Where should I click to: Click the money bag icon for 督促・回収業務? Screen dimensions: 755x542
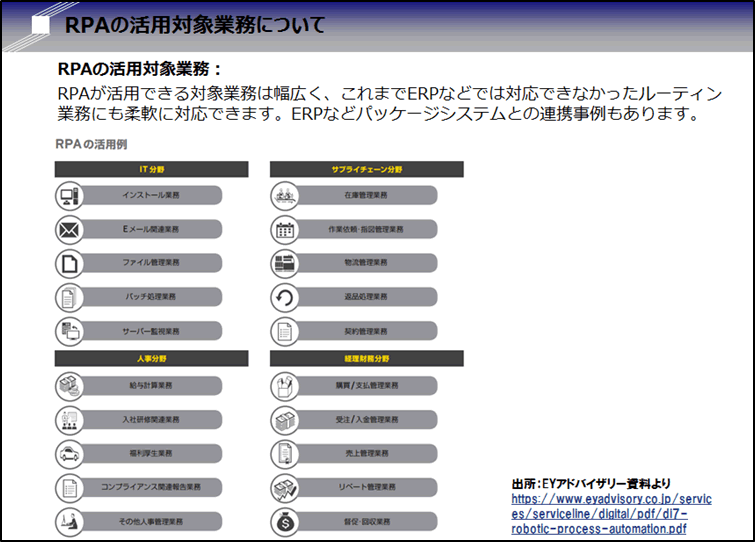click(x=285, y=521)
